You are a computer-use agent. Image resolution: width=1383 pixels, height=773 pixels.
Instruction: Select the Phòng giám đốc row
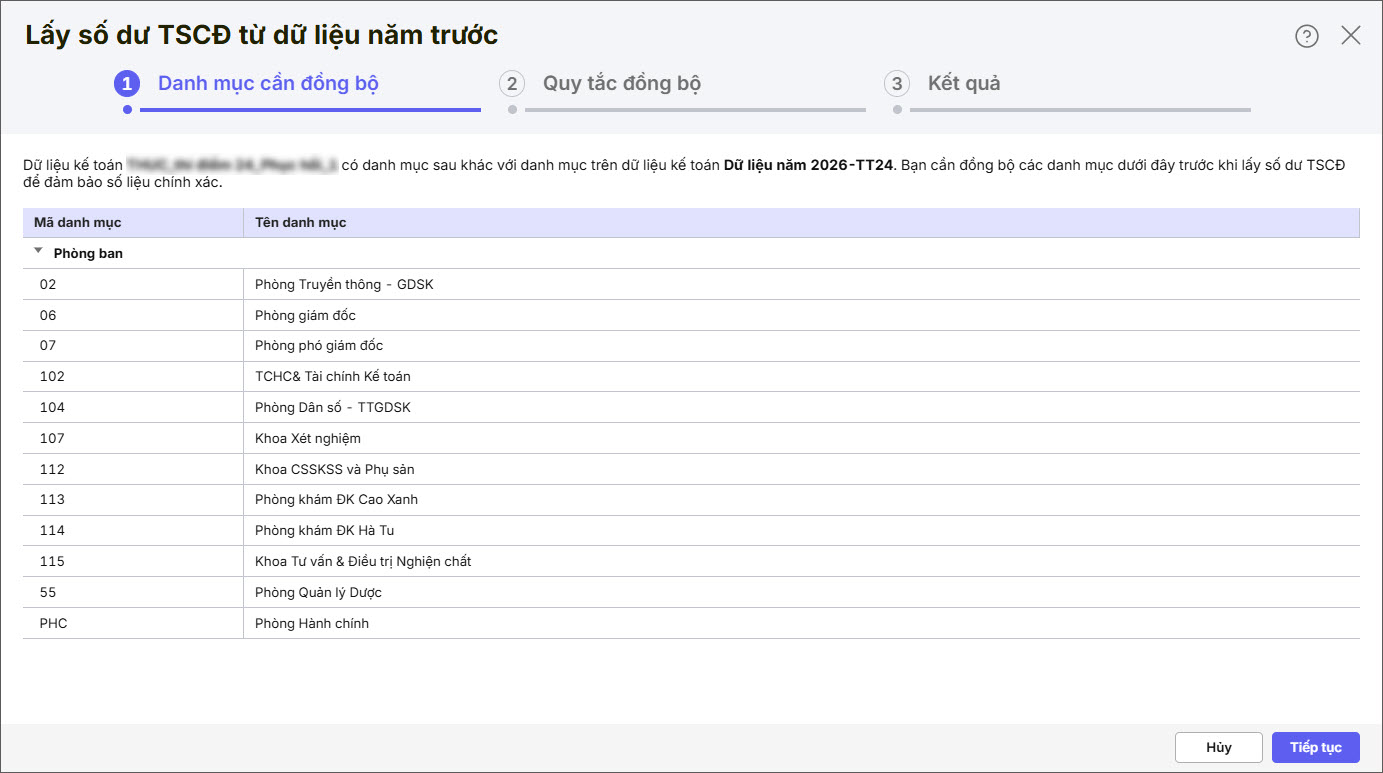click(305, 315)
